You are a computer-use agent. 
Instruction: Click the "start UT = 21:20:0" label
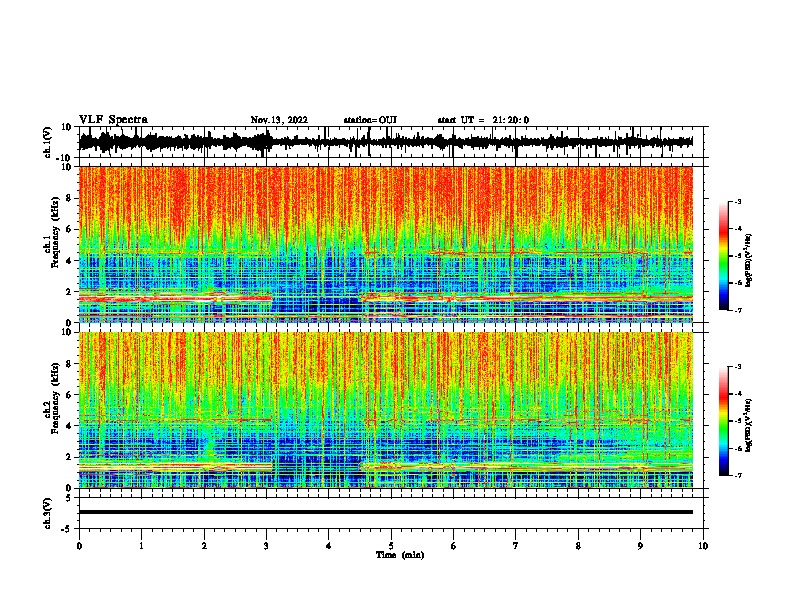tap(483, 120)
